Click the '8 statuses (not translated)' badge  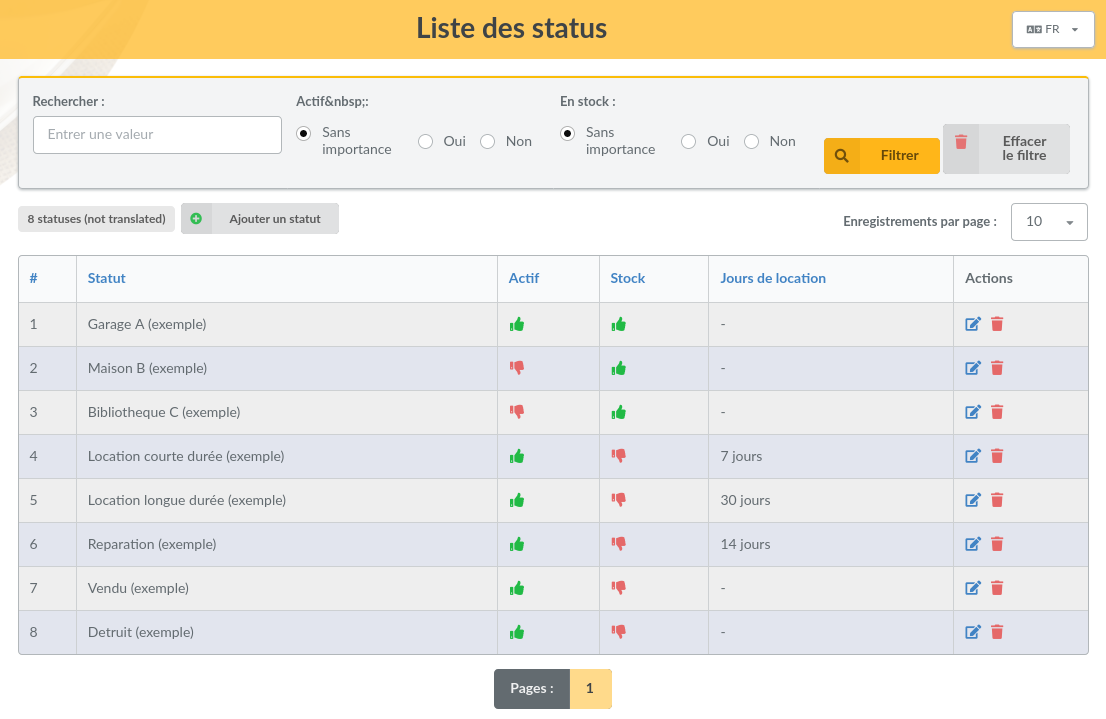(x=97, y=219)
